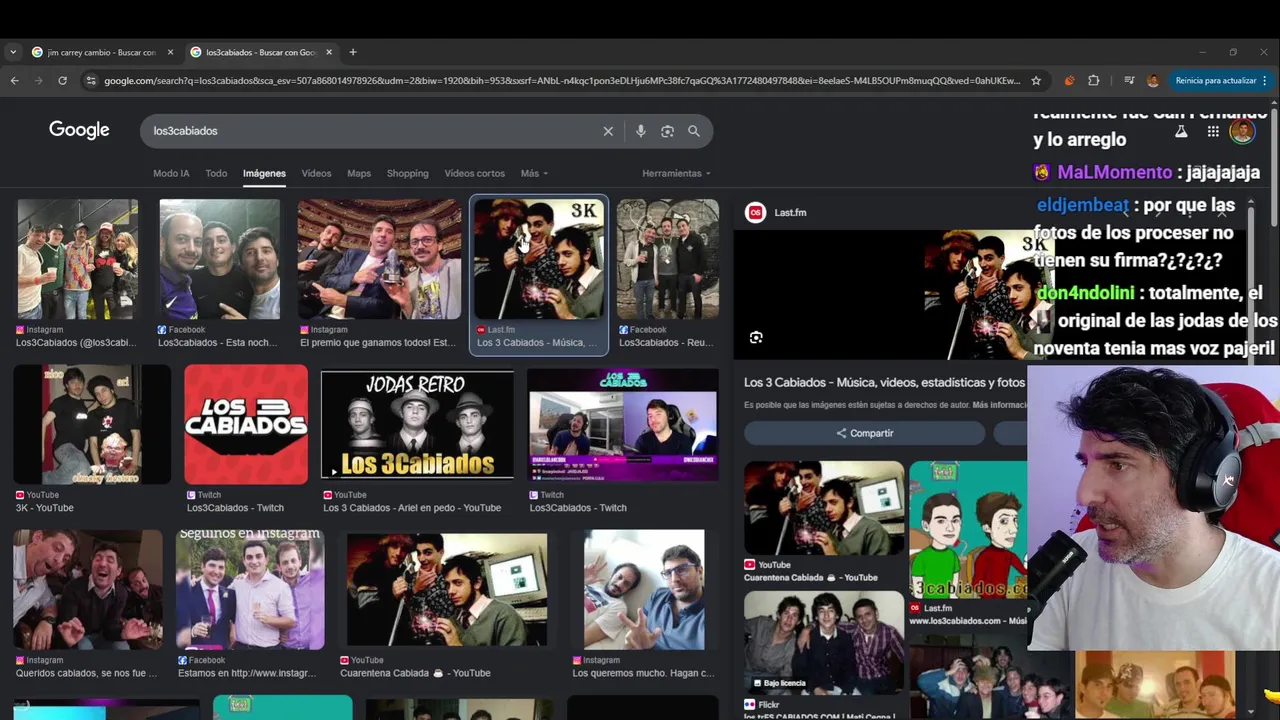This screenshot has width=1280, height=720.
Task: Start voice search with the microphone
Action: pos(640,131)
